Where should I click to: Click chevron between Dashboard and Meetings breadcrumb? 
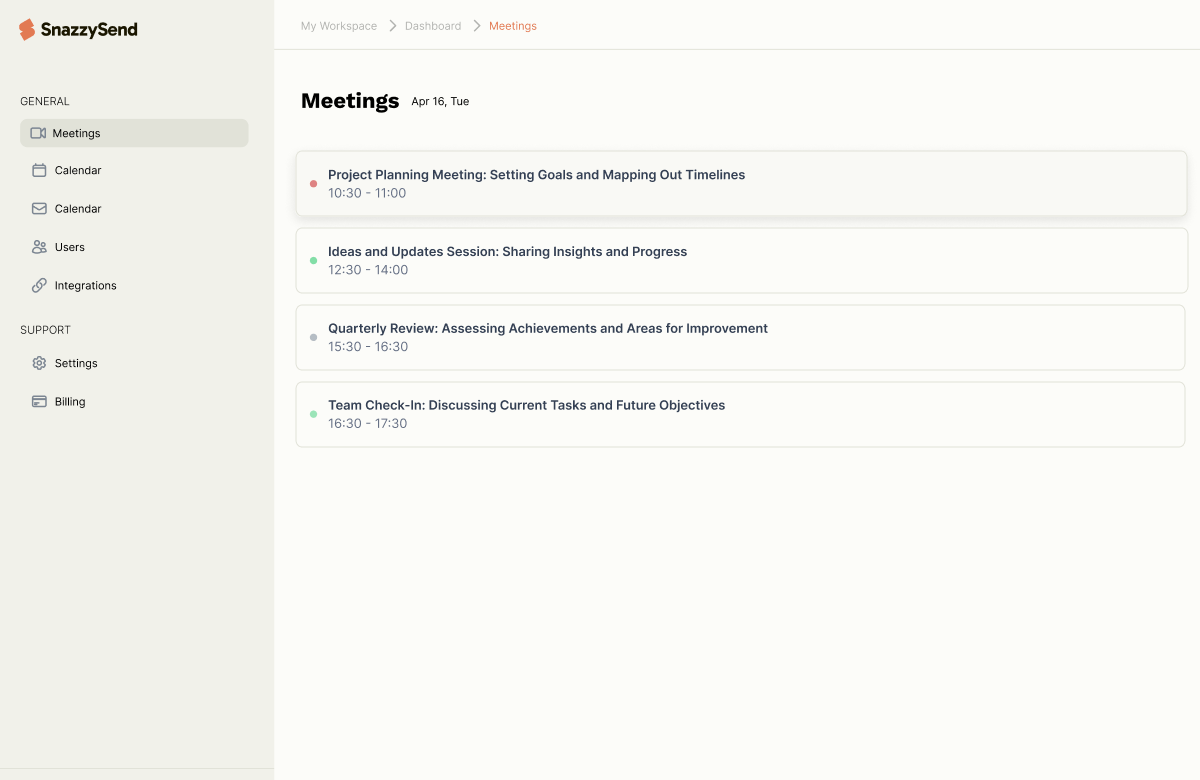[476, 26]
